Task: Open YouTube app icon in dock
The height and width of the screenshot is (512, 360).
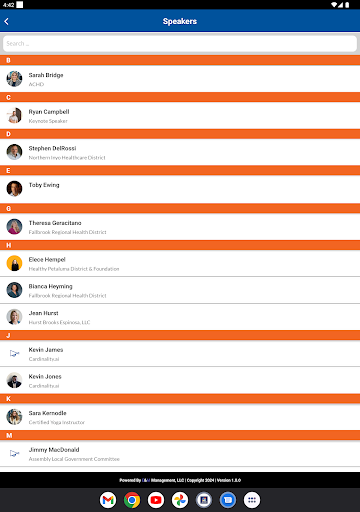Action: point(156,500)
